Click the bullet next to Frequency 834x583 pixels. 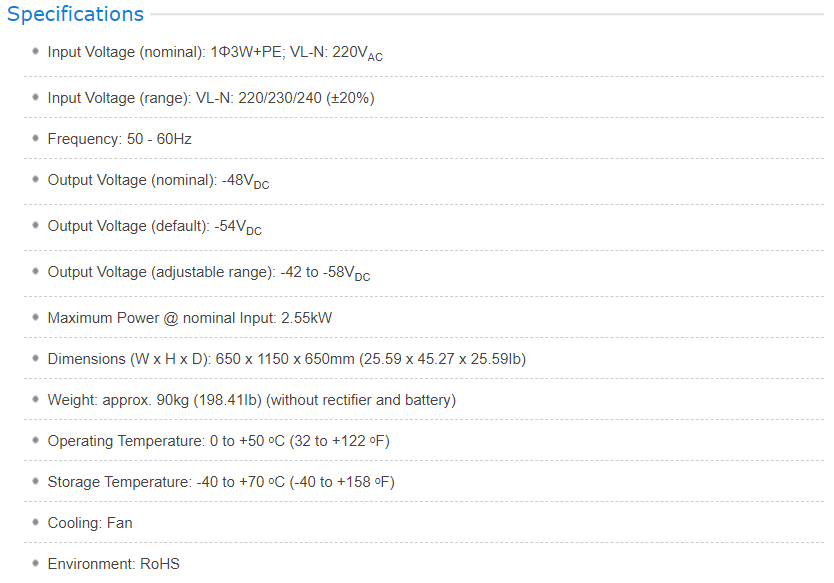[36, 138]
